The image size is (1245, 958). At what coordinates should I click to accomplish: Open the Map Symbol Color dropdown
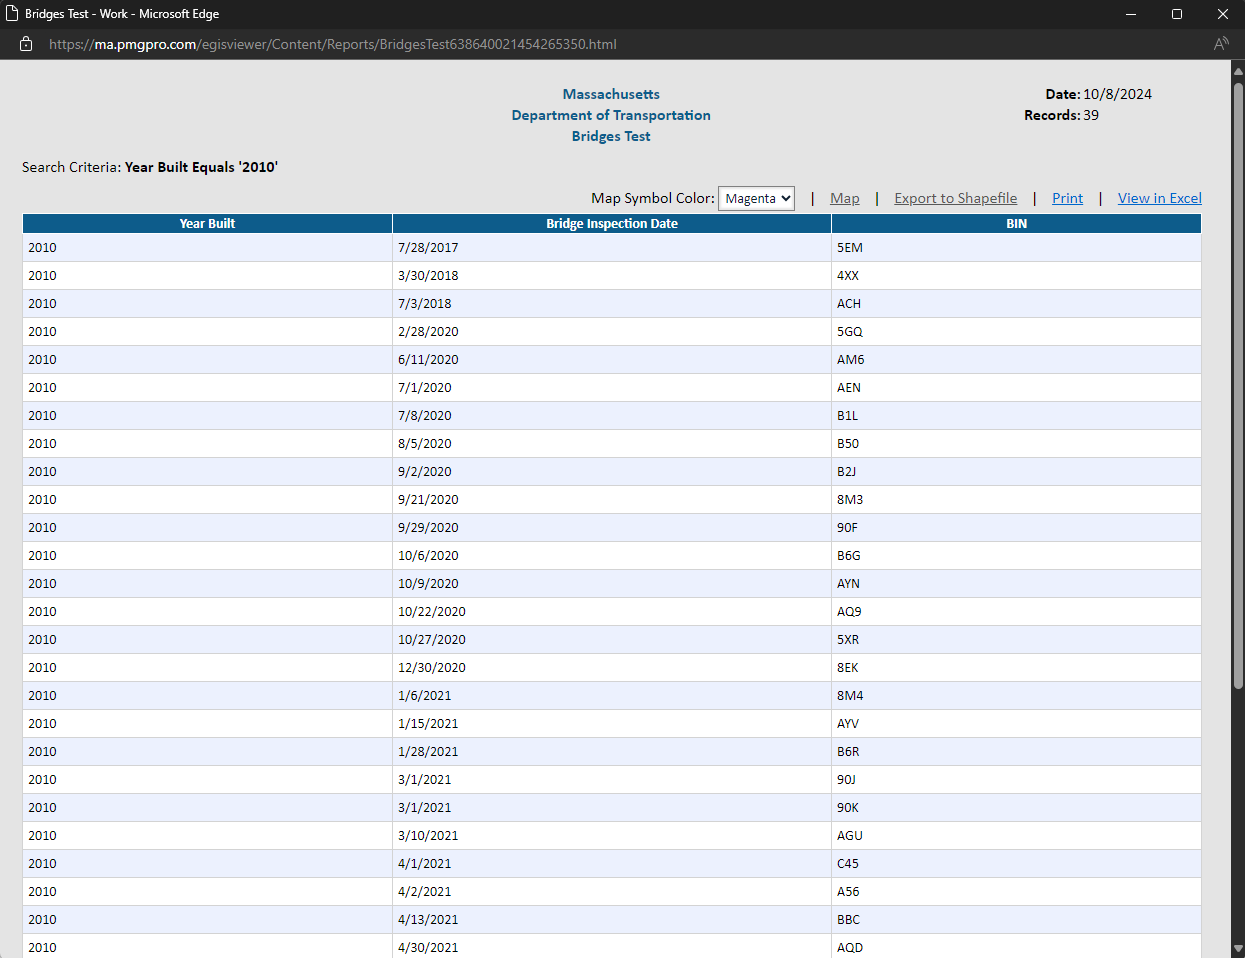pyautogui.click(x=756, y=199)
